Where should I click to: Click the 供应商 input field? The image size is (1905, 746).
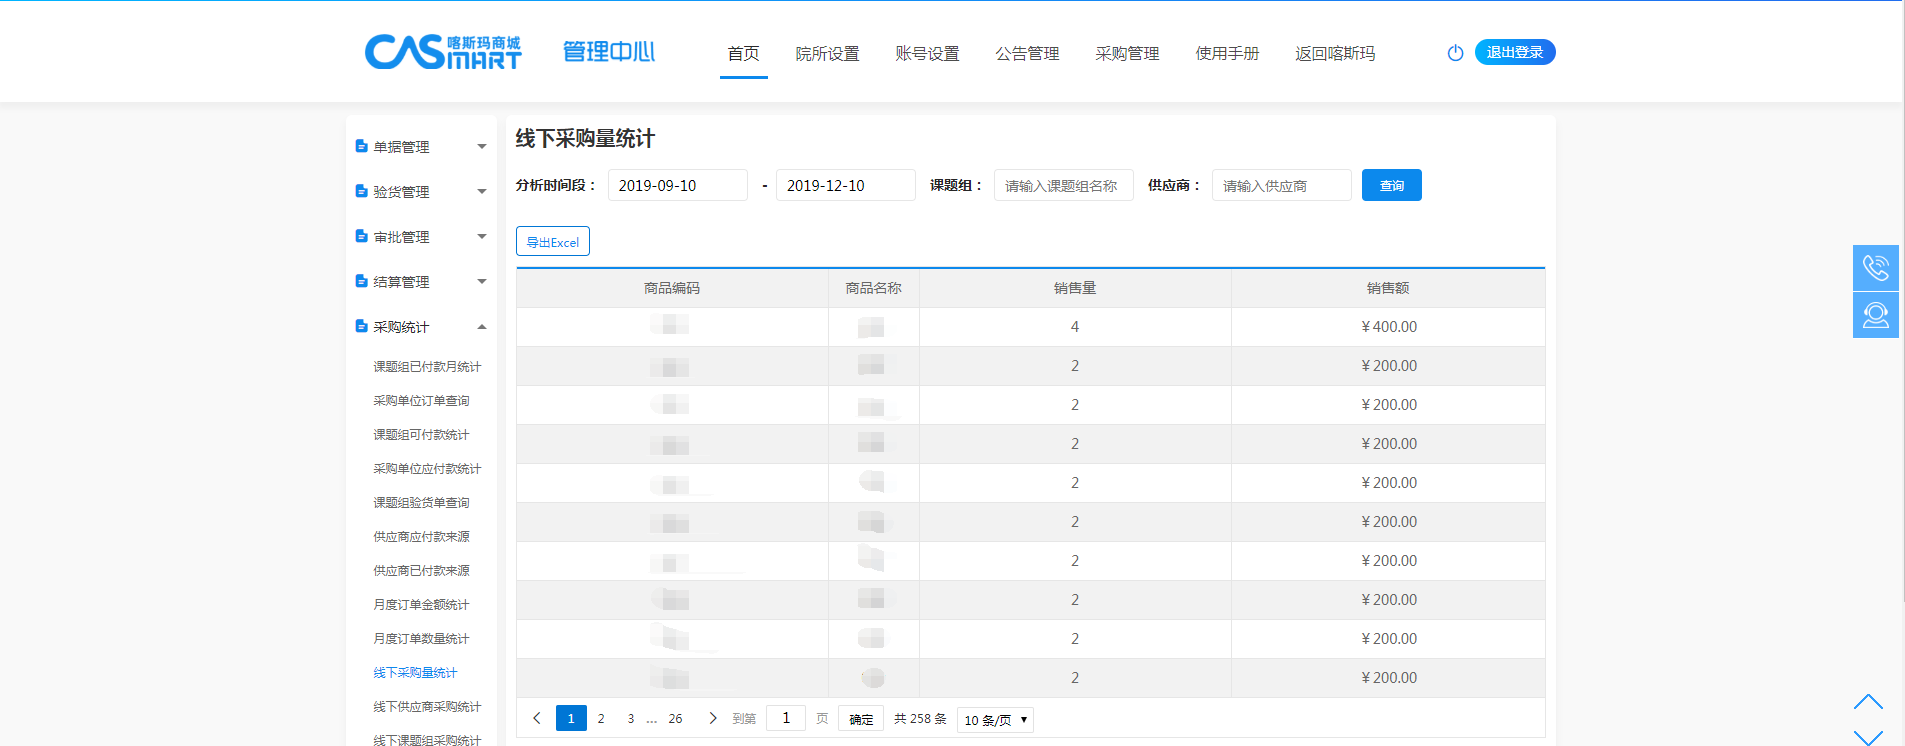[x=1281, y=186]
